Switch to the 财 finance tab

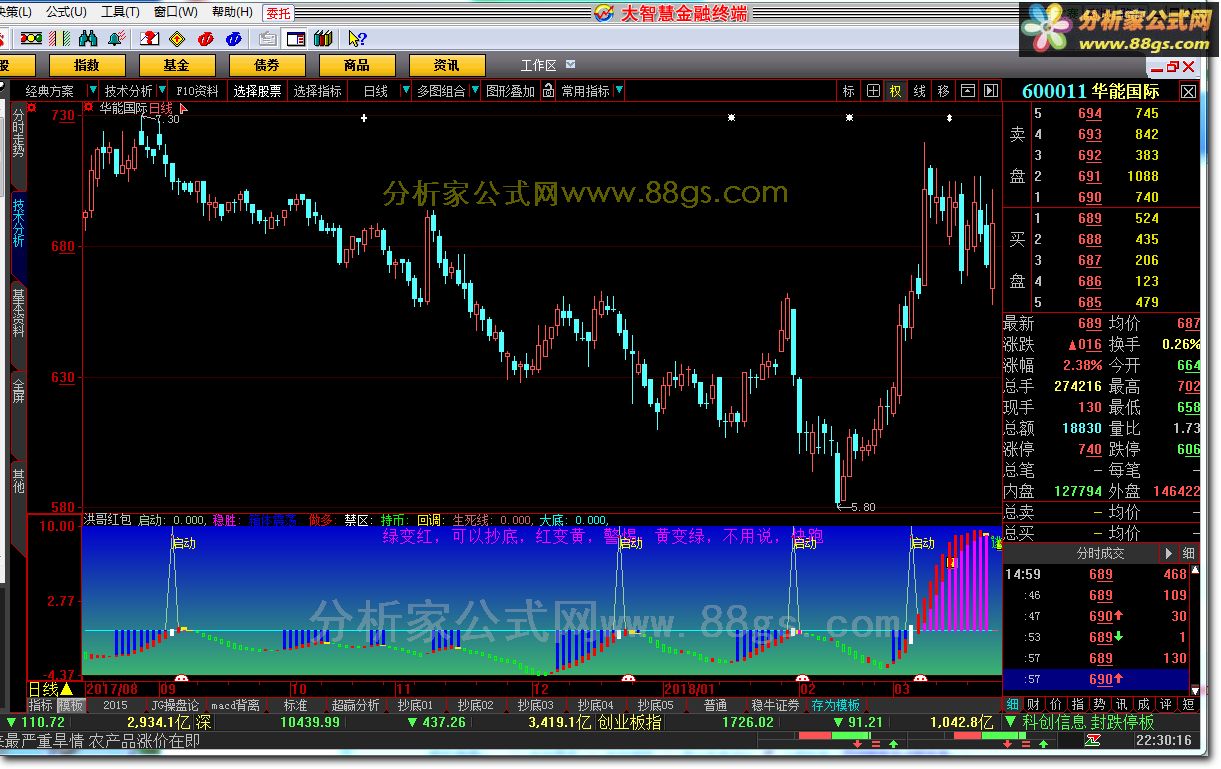click(x=1032, y=705)
